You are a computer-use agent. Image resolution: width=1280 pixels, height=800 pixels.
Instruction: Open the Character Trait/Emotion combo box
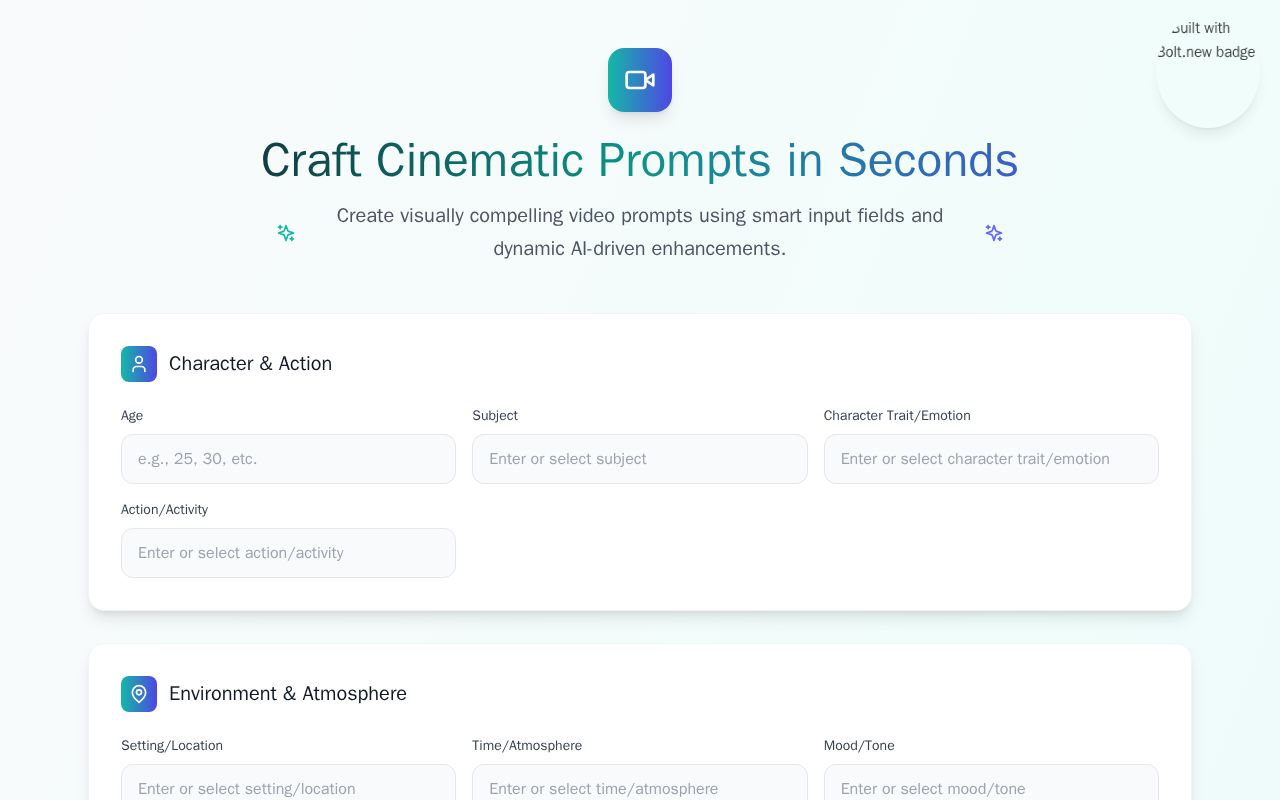pyautogui.click(x=991, y=459)
